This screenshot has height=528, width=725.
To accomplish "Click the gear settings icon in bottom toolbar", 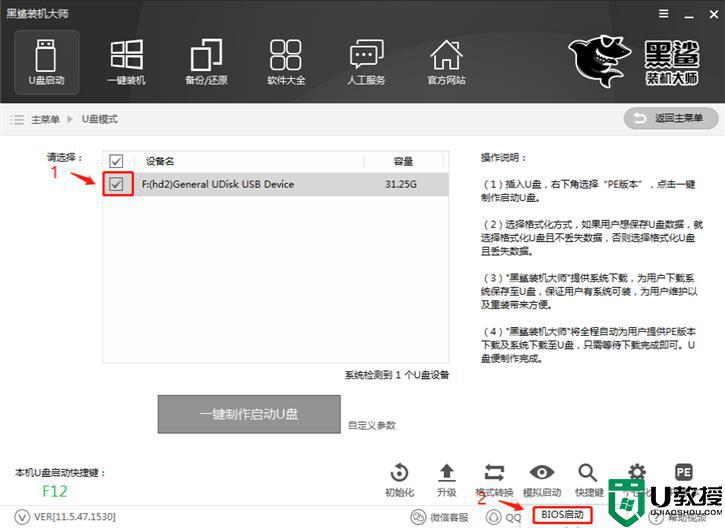I will tap(637, 471).
